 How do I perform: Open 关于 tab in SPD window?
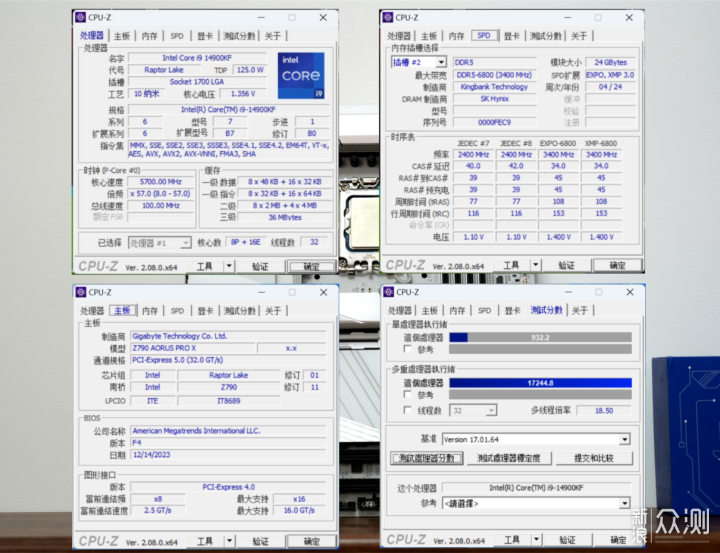pyautogui.click(x=579, y=36)
